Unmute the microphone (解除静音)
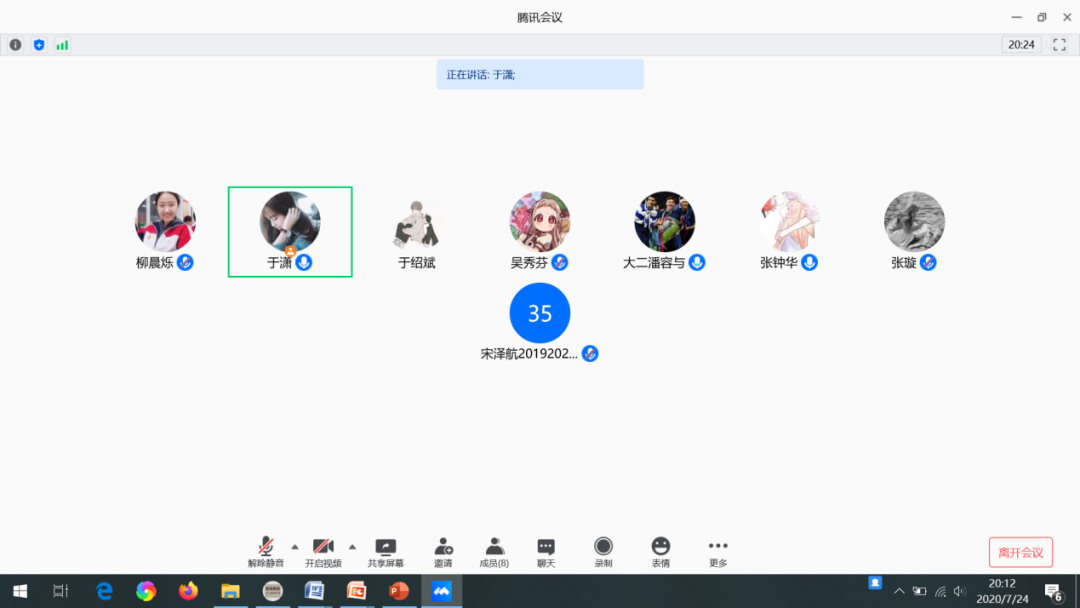 [265, 550]
